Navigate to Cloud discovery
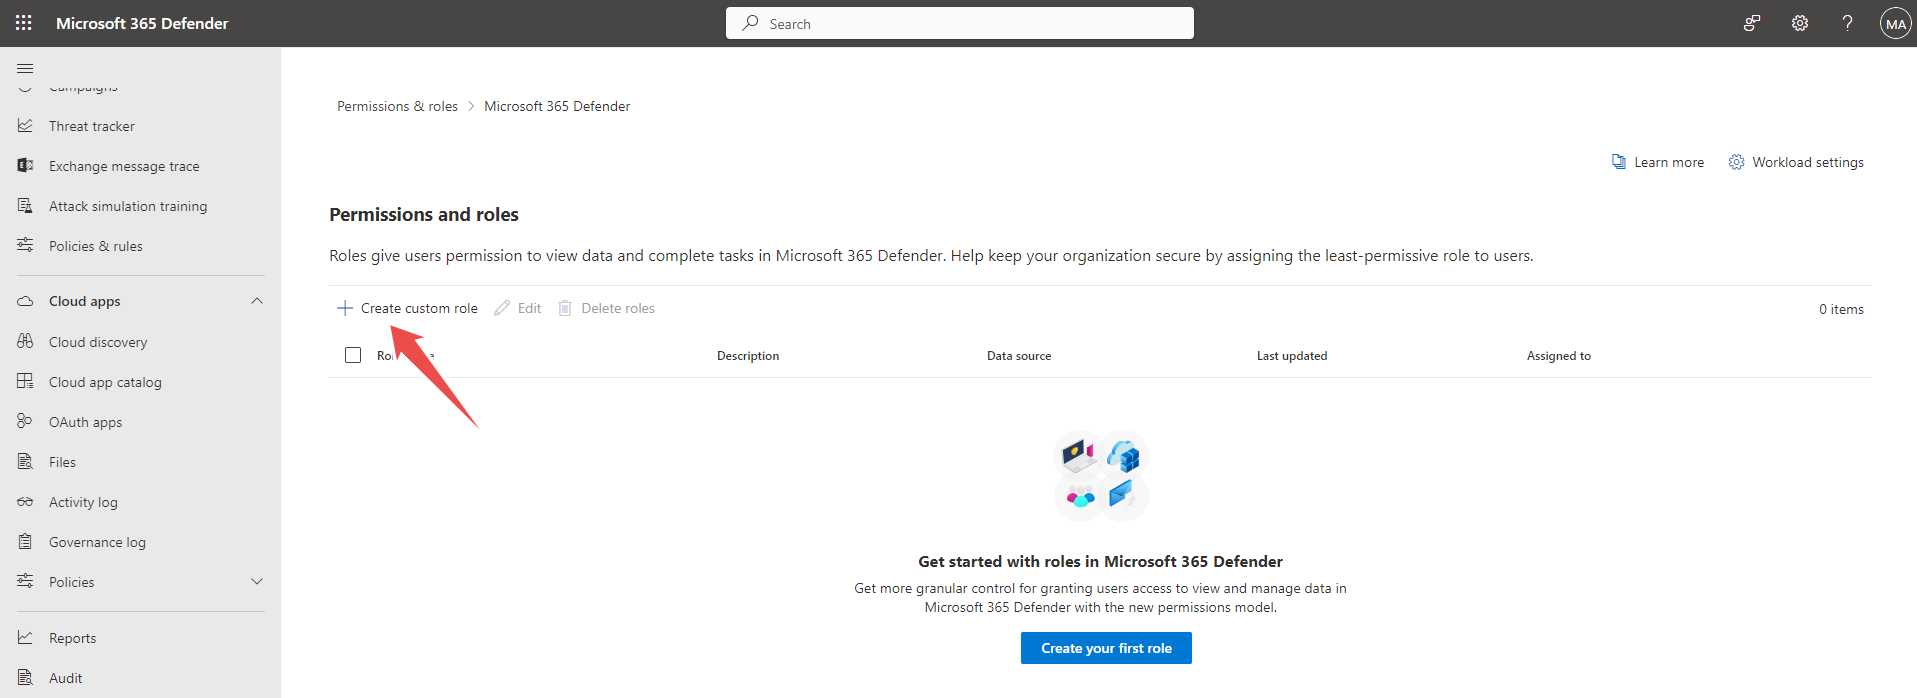1917x698 pixels. pos(98,342)
